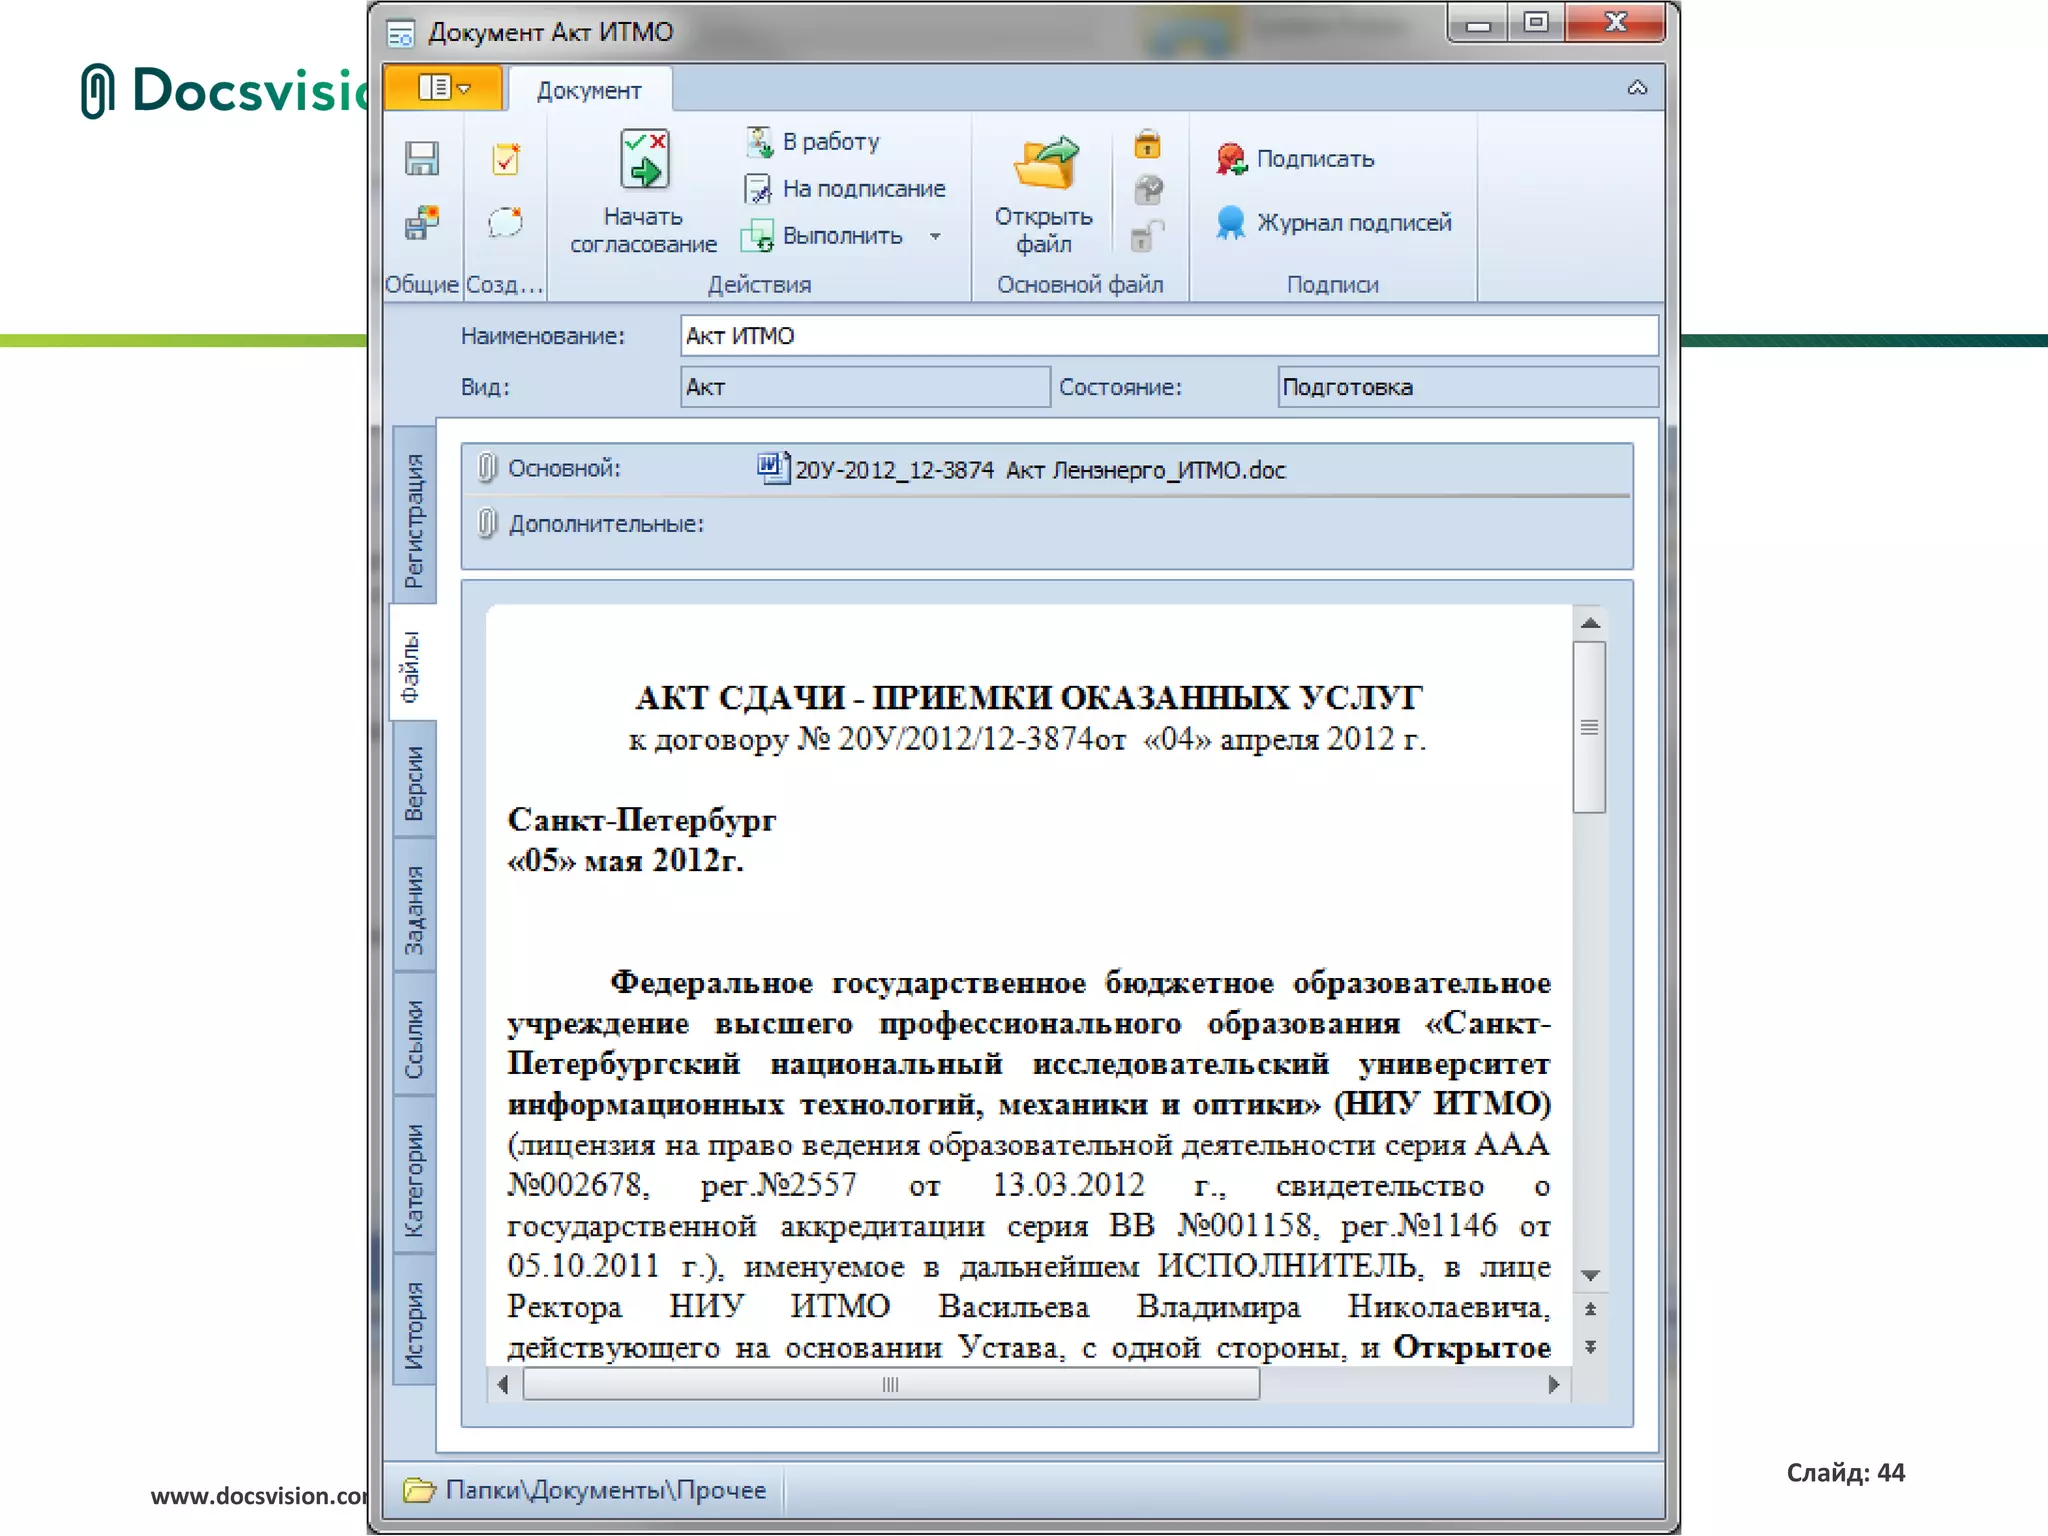2048x1536 pixels.
Task: Click preview scroll up arrow
Action: [x=1591, y=623]
